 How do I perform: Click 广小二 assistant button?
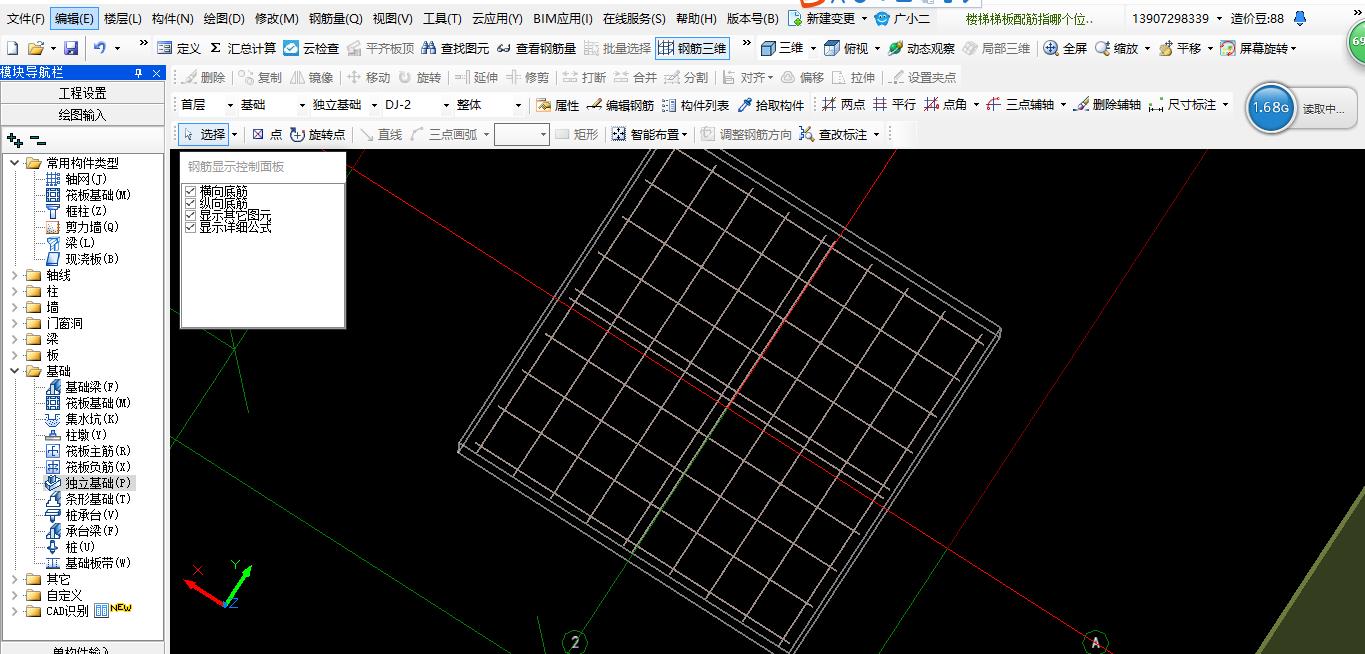click(902, 19)
